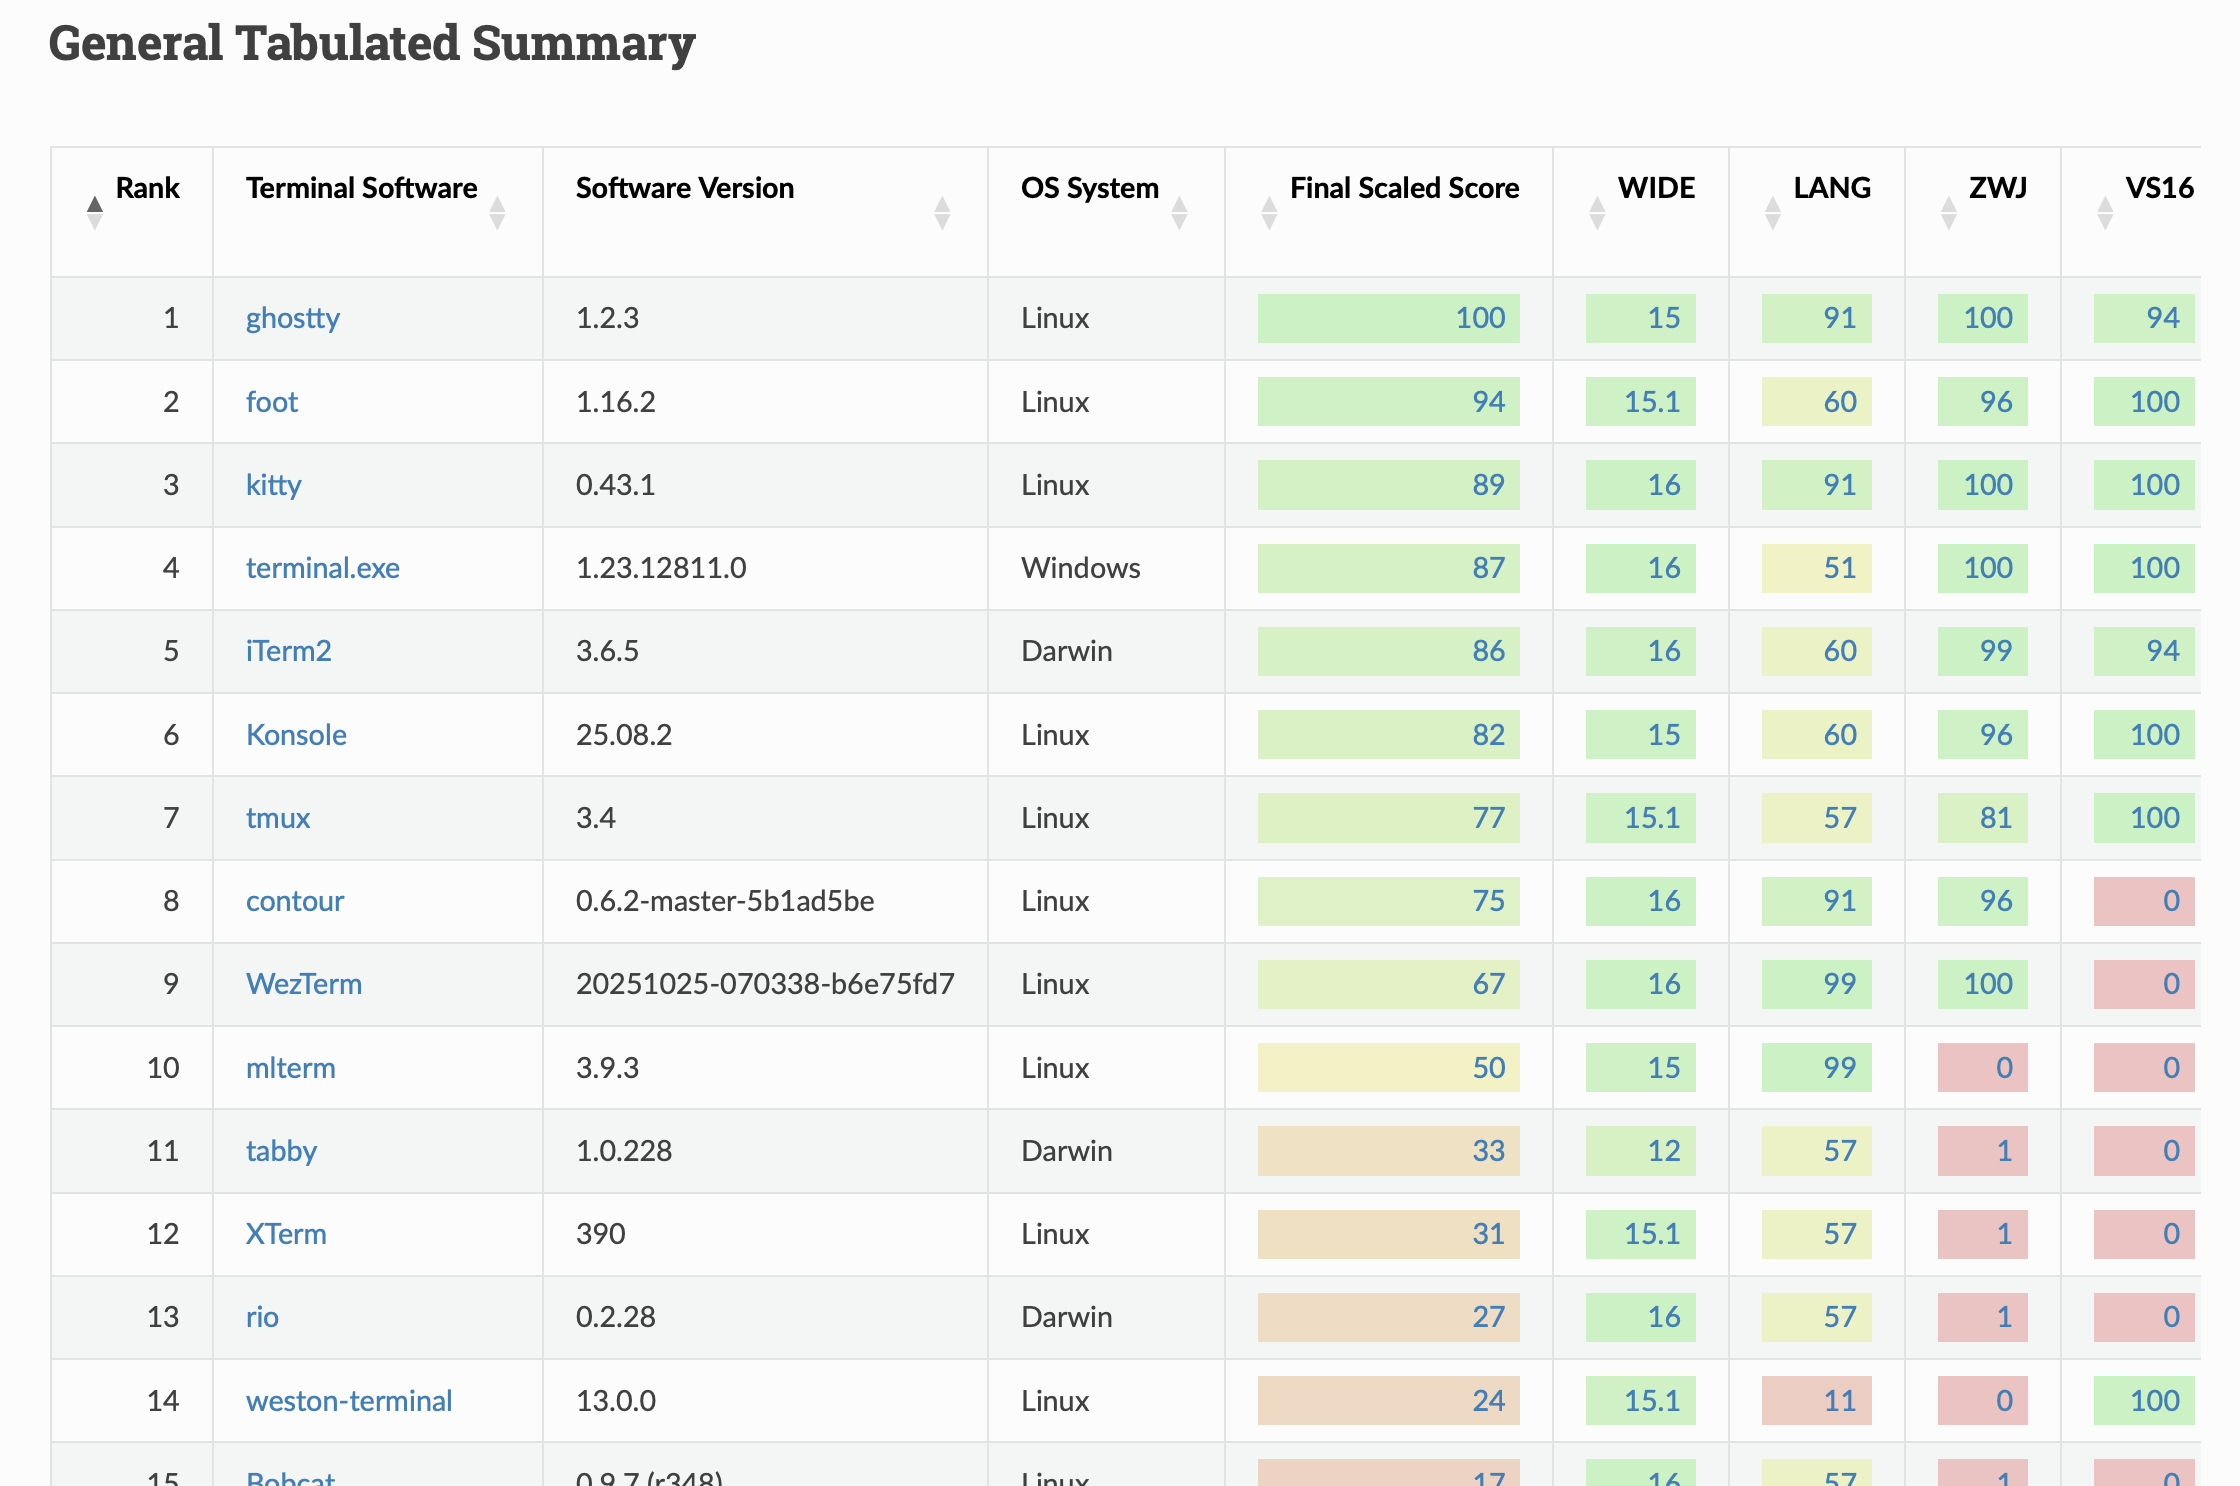This screenshot has height=1486, width=2240.
Task: Click the WIDE column sort arrows
Action: [x=1597, y=212]
